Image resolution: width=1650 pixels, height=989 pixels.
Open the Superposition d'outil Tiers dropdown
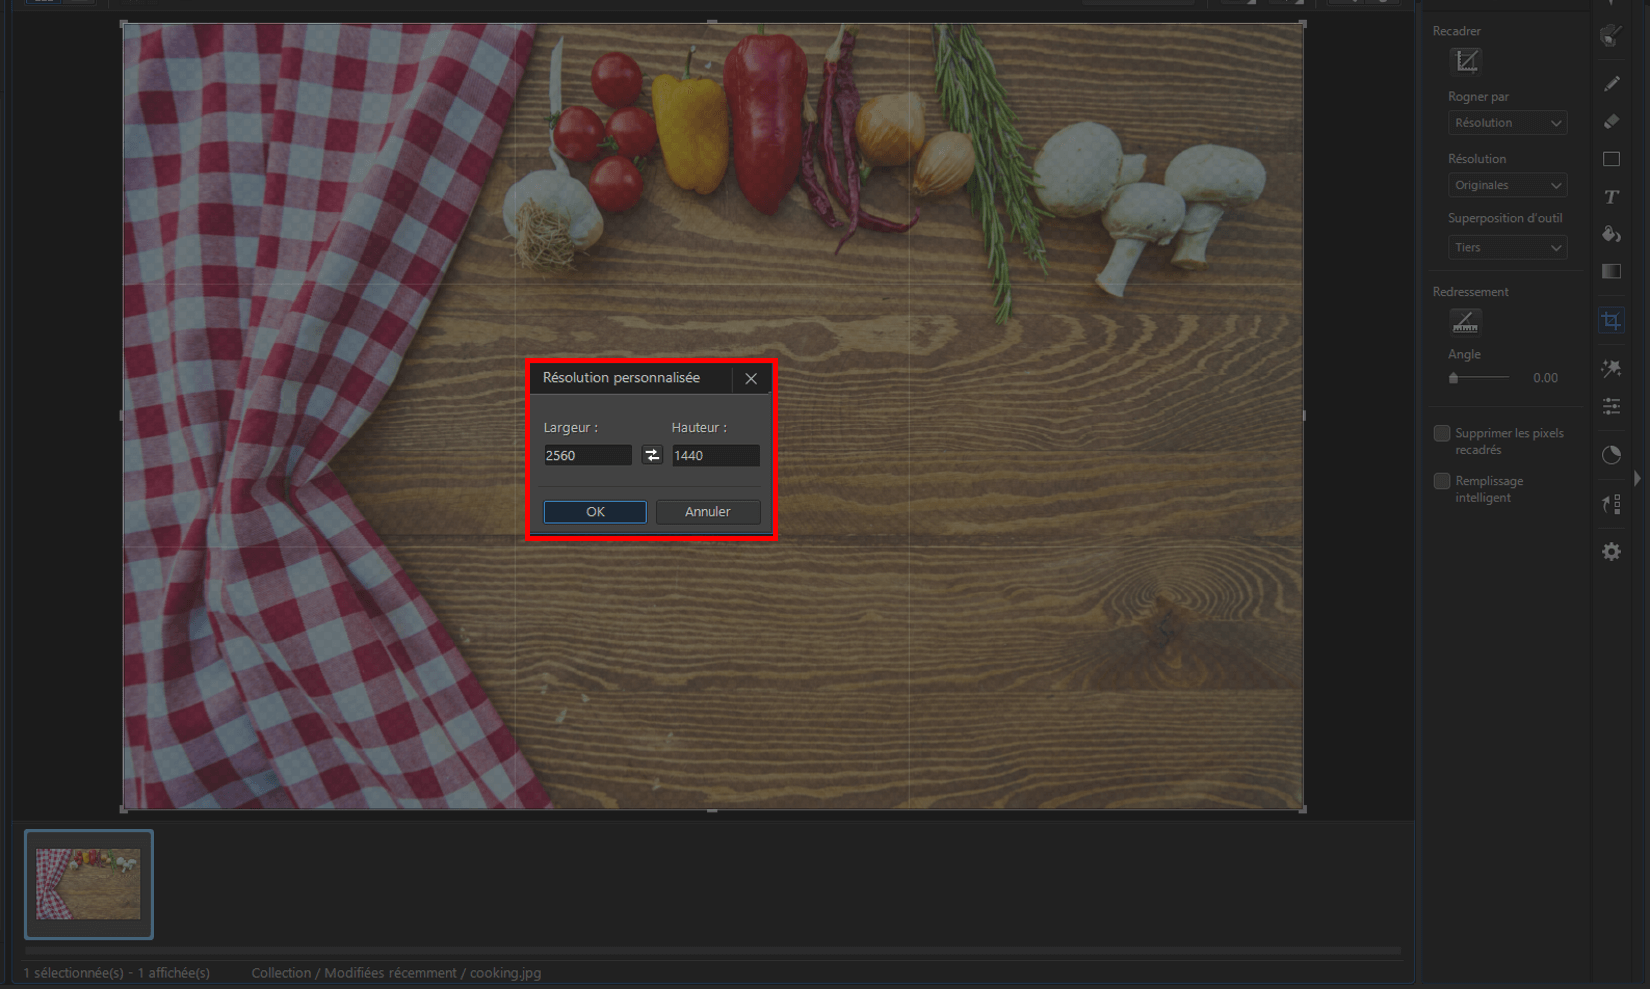tap(1507, 247)
